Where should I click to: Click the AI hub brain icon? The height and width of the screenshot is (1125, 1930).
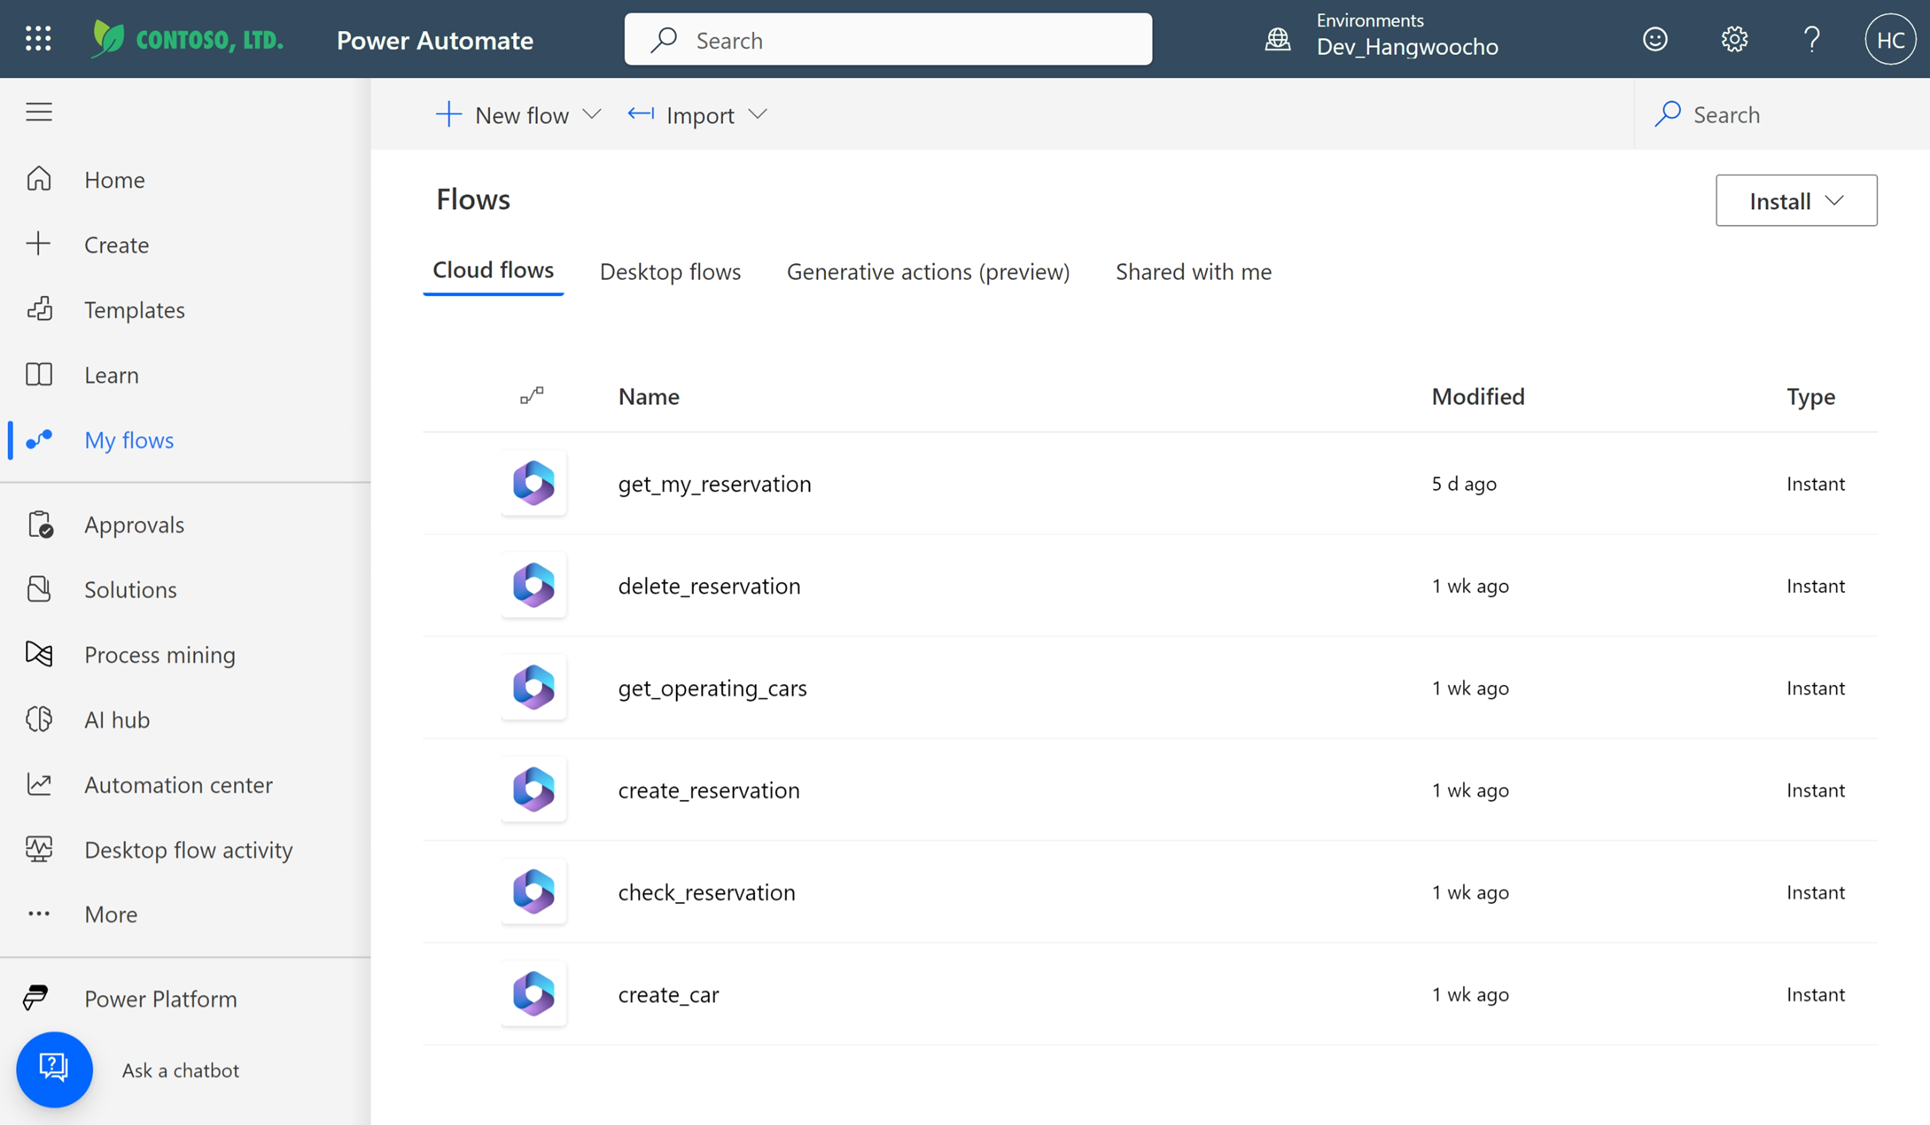pyautogui.click(x=39, y=719)
